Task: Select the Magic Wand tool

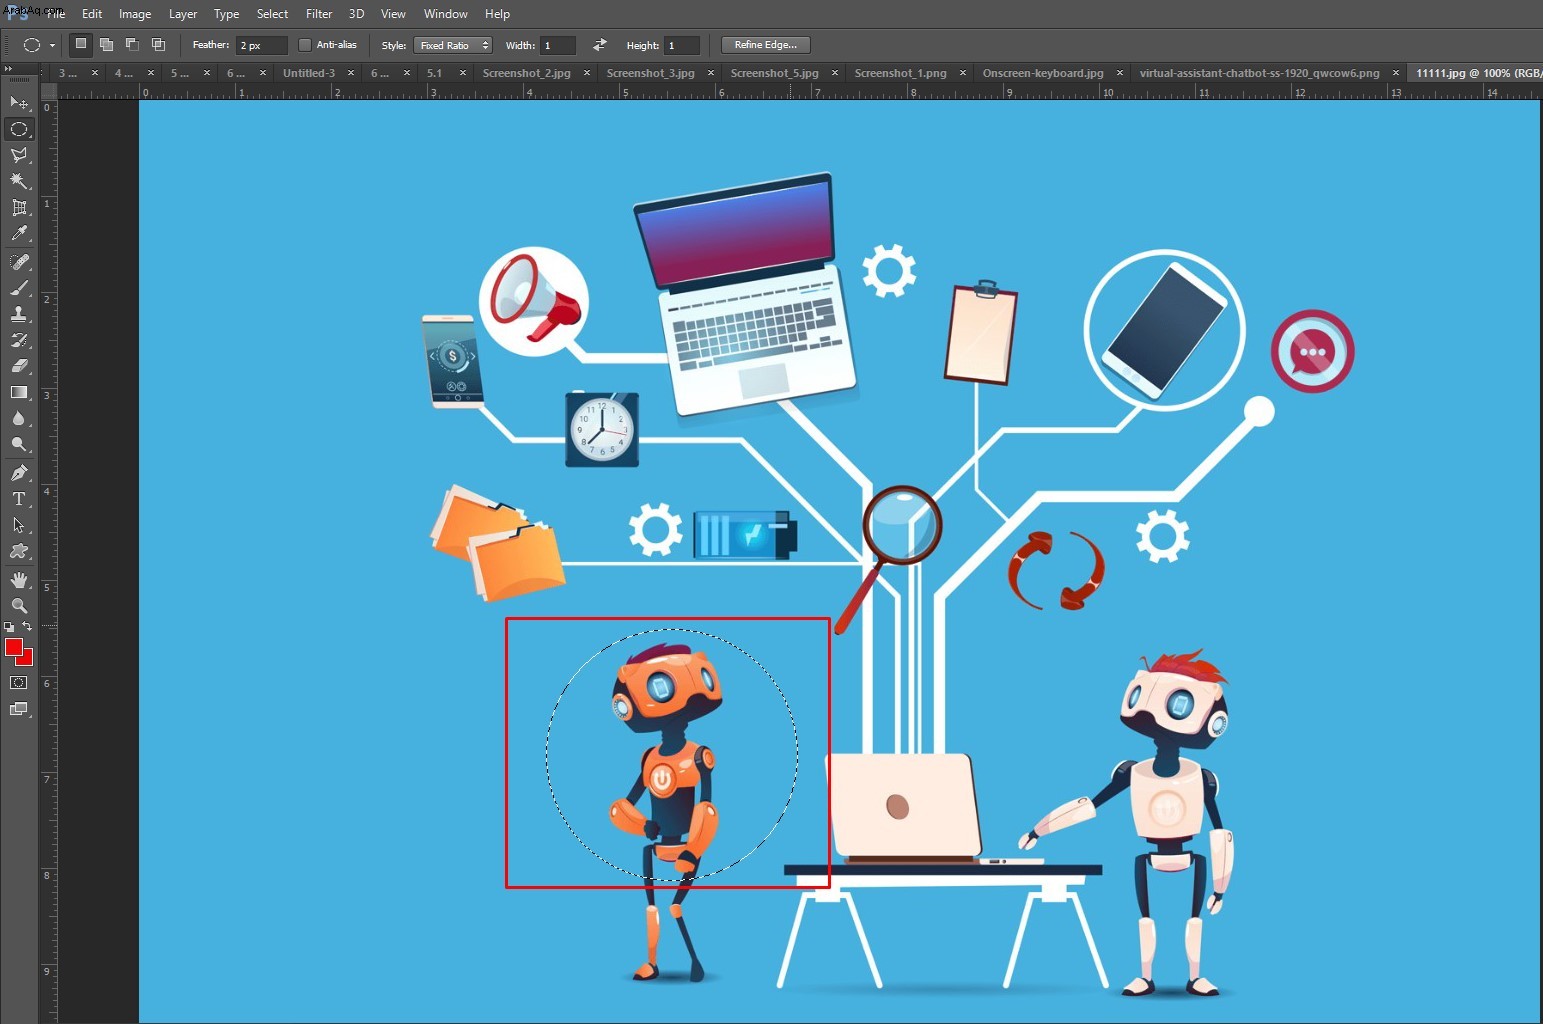Action: (19, 181)
